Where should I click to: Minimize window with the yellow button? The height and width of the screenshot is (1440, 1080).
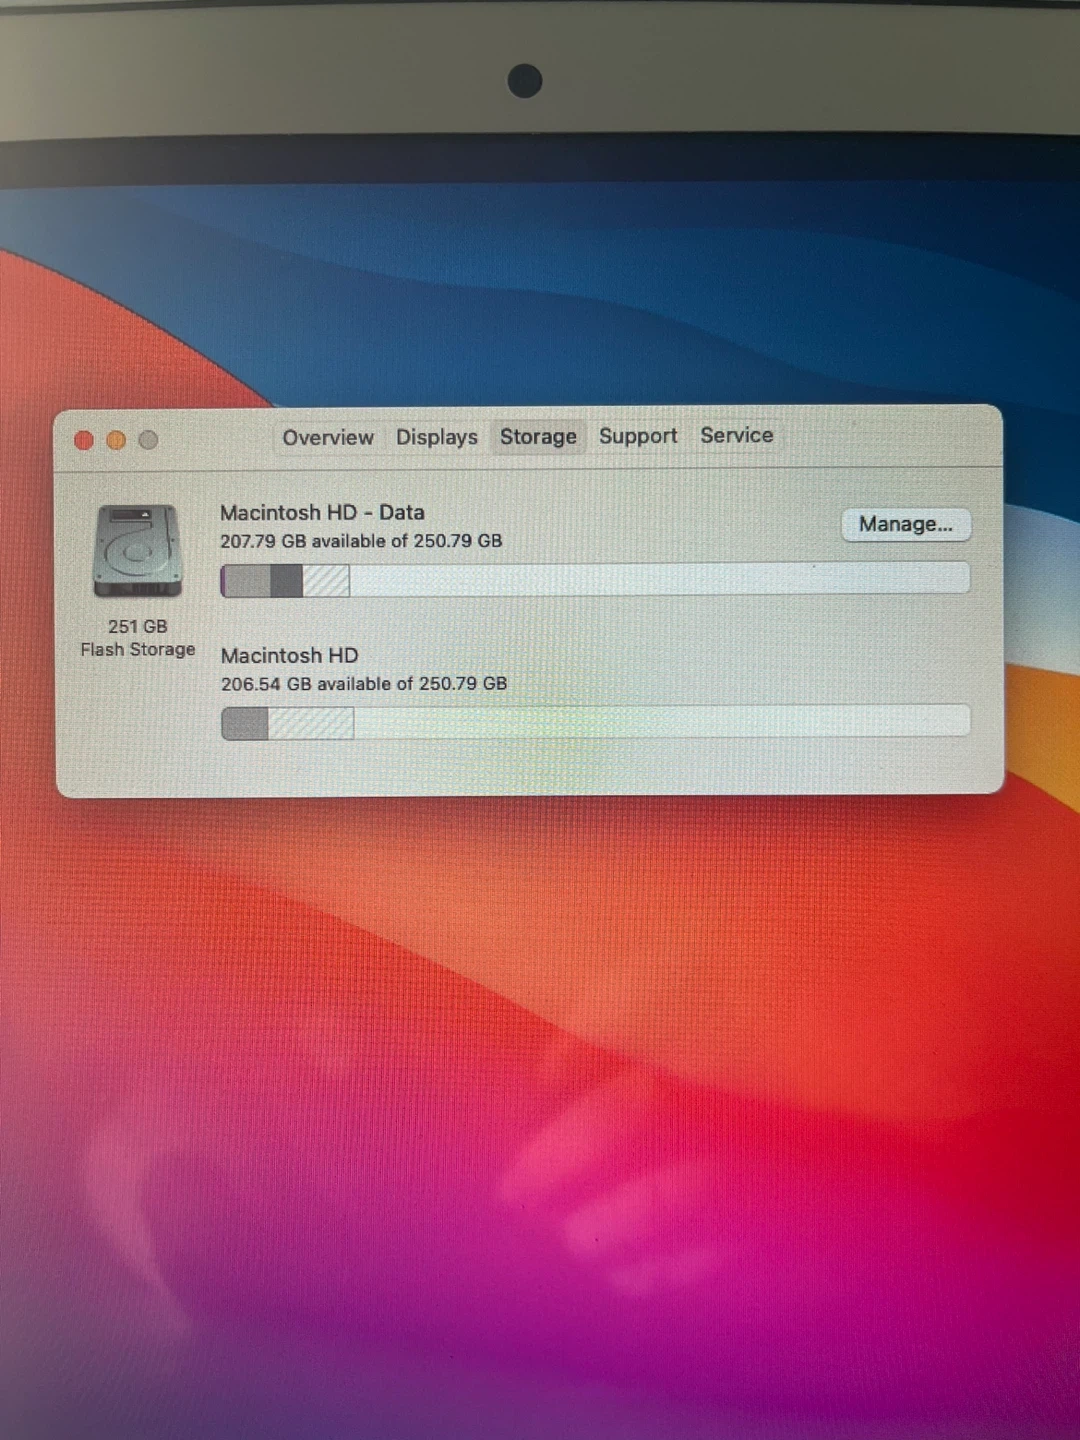tap(116, 440)
